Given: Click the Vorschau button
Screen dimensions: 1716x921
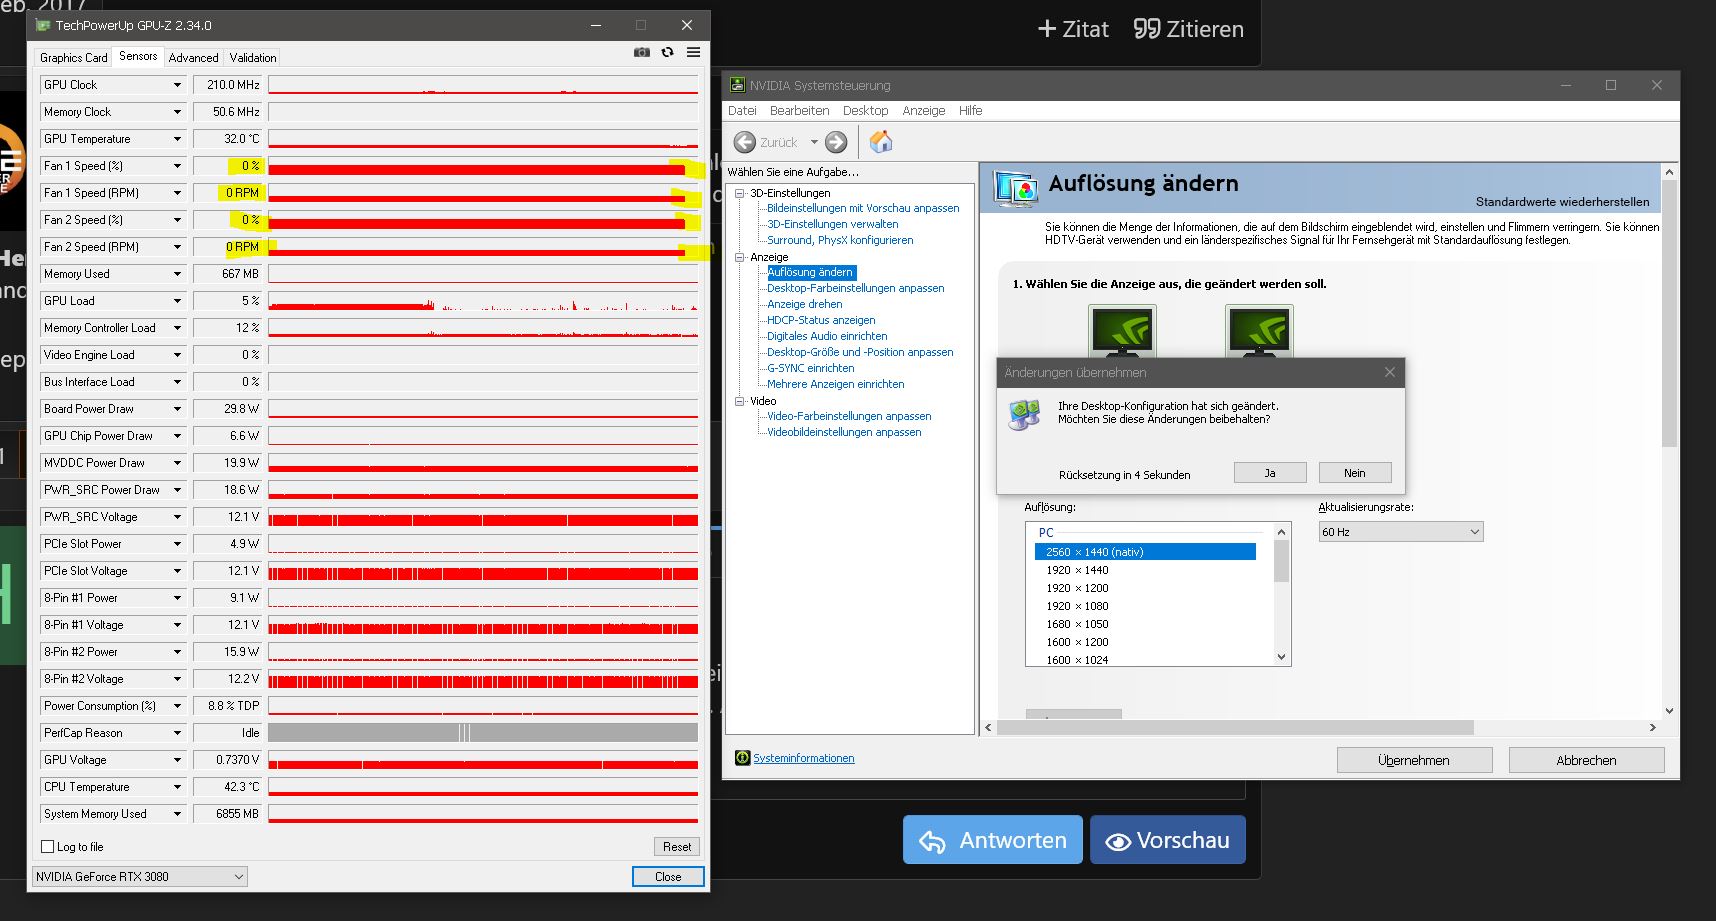Looking at the screenshot, I should tap(1168, 840).
